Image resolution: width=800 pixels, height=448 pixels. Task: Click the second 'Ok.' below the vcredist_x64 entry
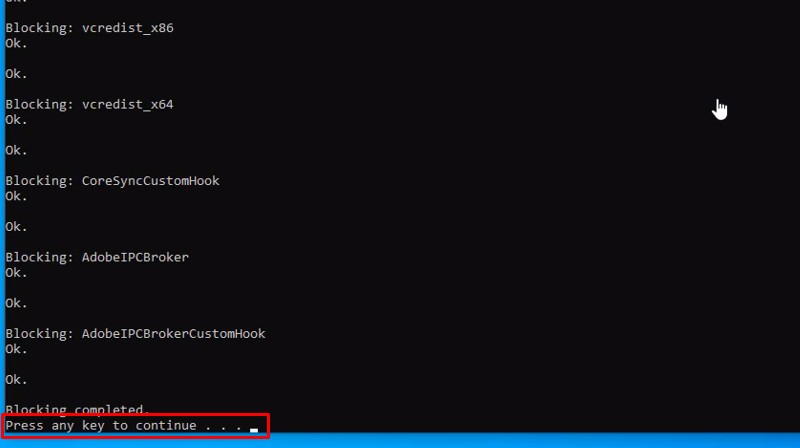[x=16, y=150]
